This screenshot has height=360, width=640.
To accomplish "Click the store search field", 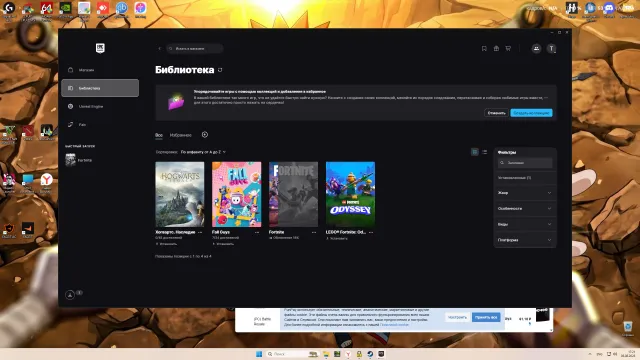I will click(195, 49).
